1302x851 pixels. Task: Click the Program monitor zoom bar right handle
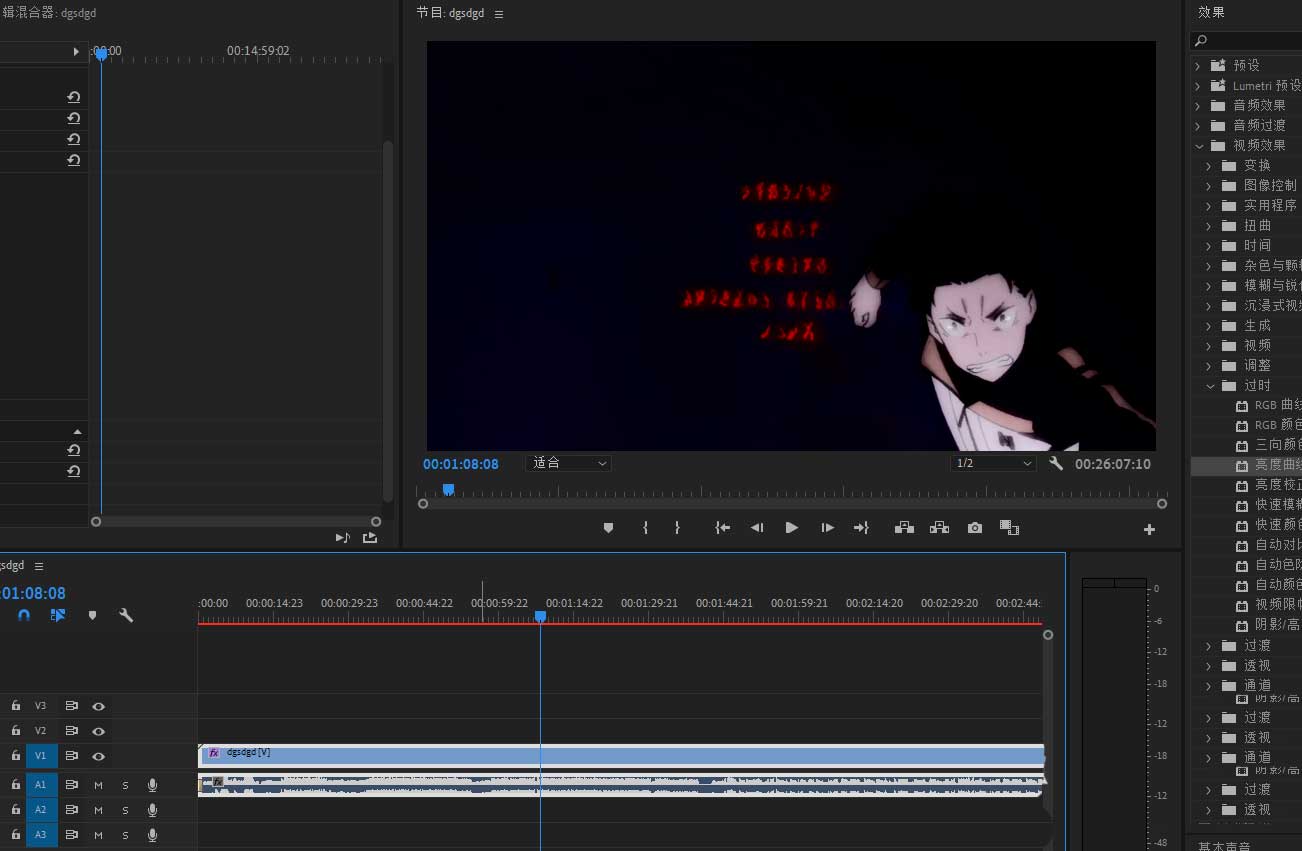pyautogui.click(x=1162, y=504)
